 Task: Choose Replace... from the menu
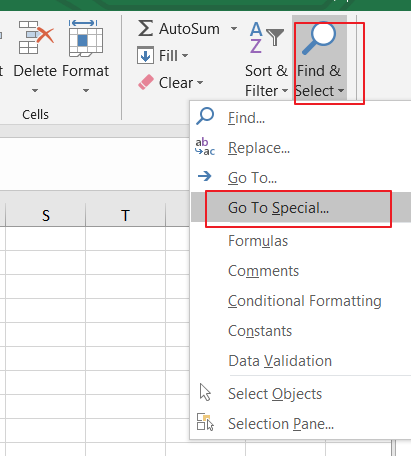click(x=301, y=148)
